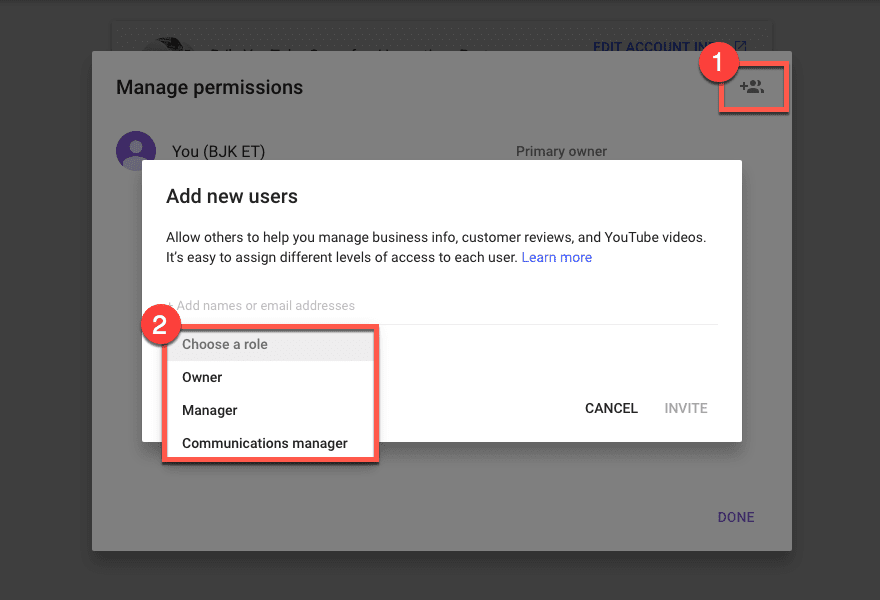Viewport: 880px width, 600px height.
Task: Click the add new users icon
Action: pos(752,88)
